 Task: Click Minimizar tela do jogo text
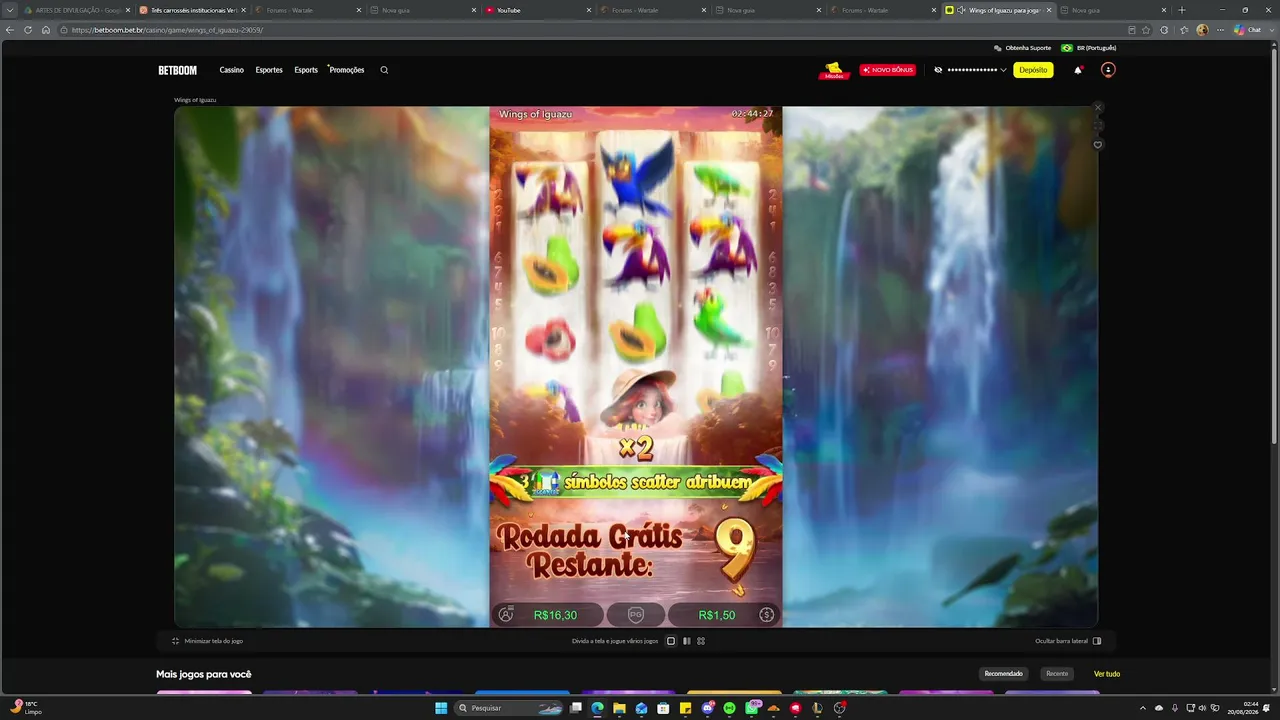coord(214,641)
